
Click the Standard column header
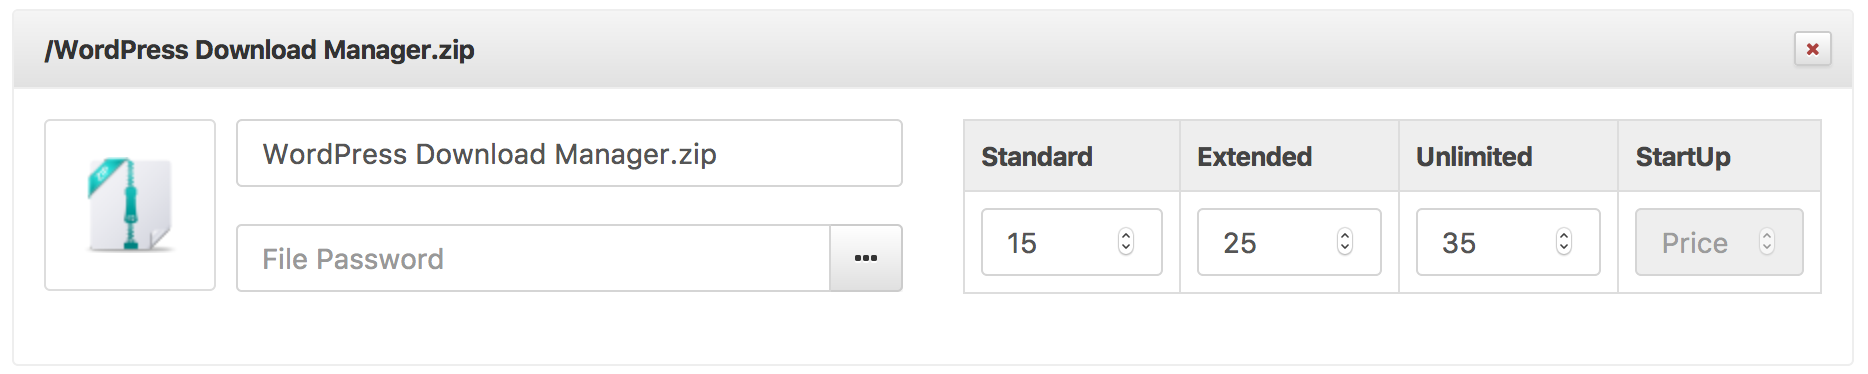[1037, 157]
